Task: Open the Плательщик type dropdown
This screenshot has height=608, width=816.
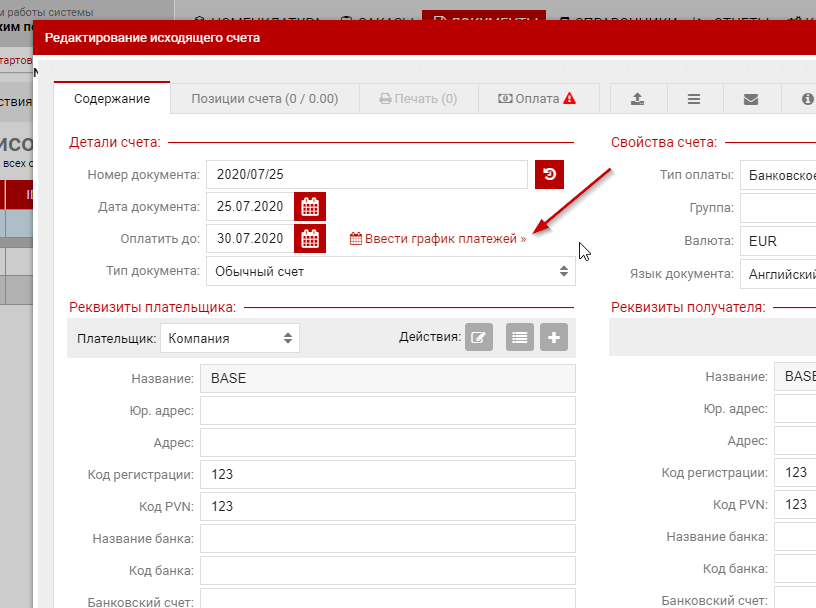Action: point(230,338)
